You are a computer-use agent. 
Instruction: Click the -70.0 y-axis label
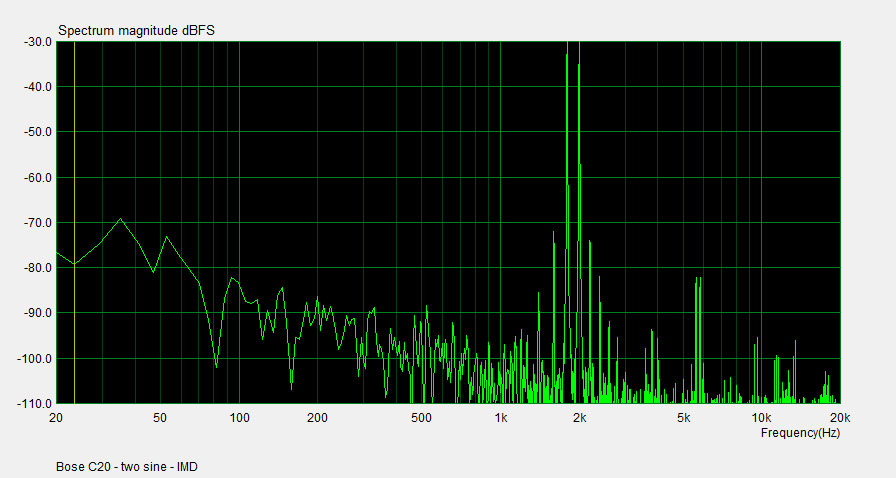pyautogui.click(x=38, y=222)
